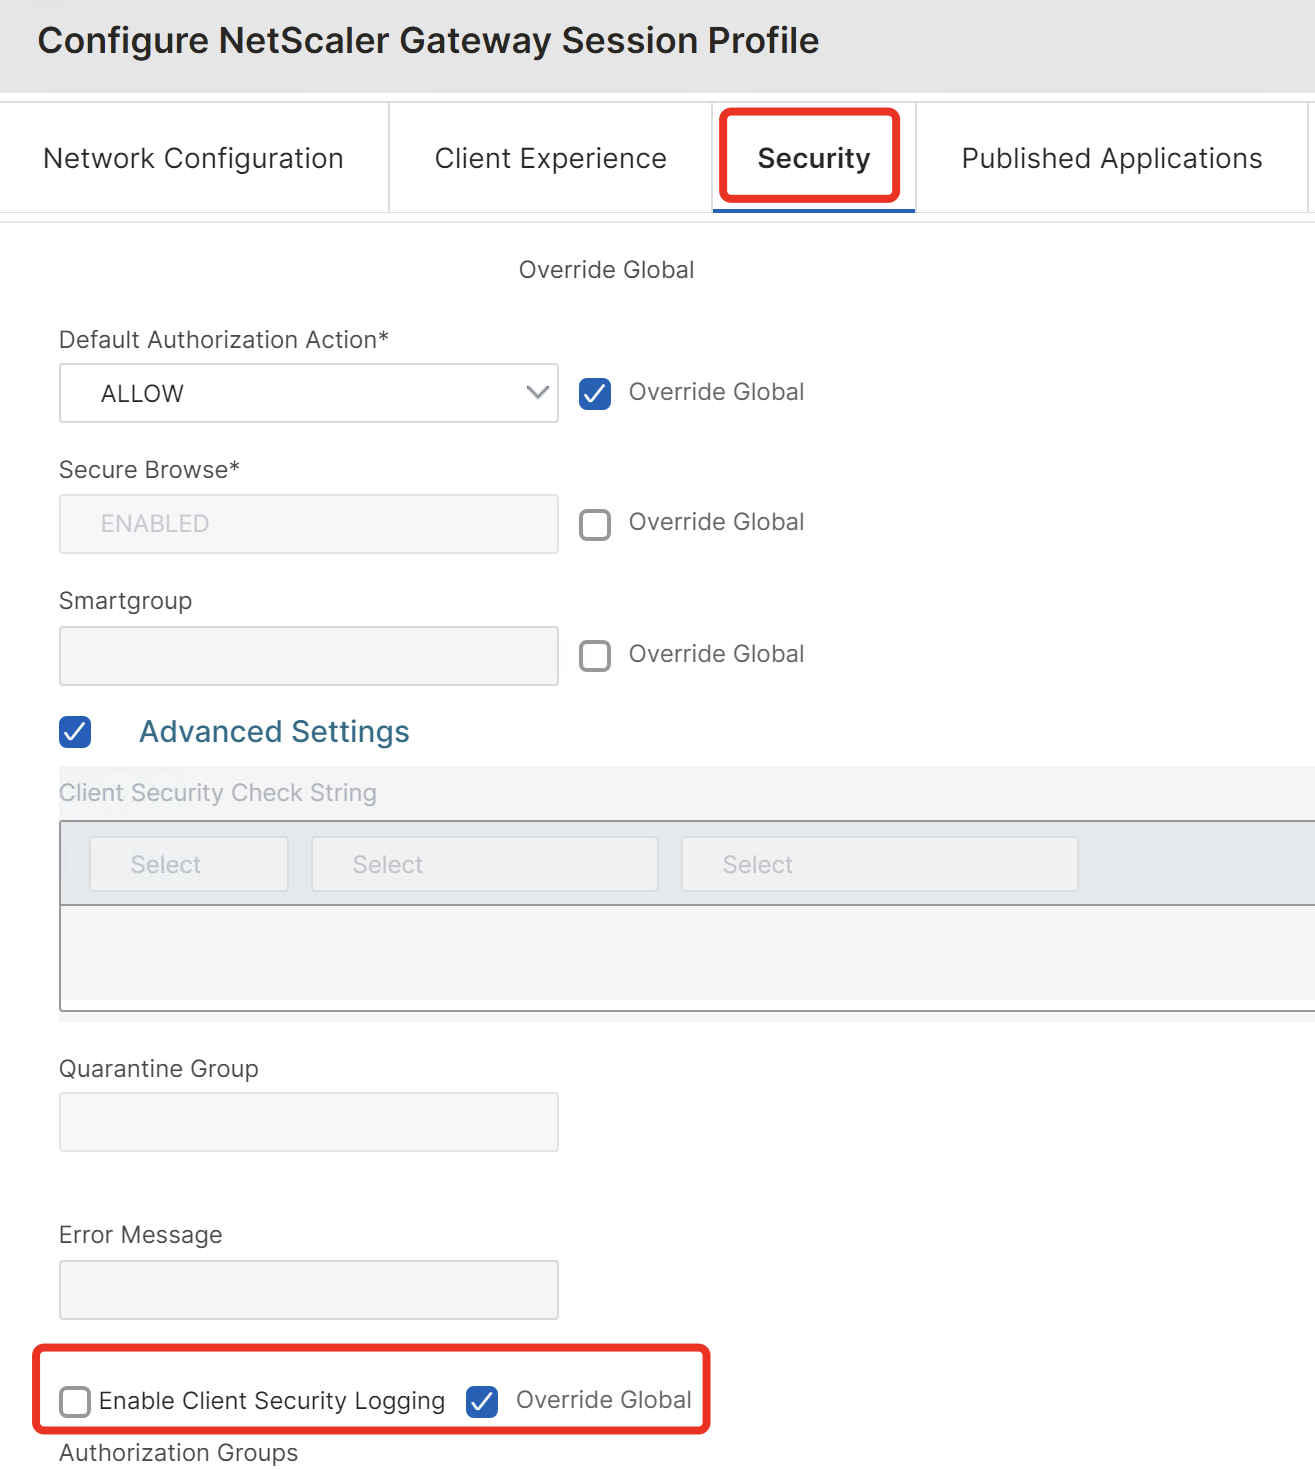
Task: Click the Advanced Settings heading link
Action: point(274,732)
